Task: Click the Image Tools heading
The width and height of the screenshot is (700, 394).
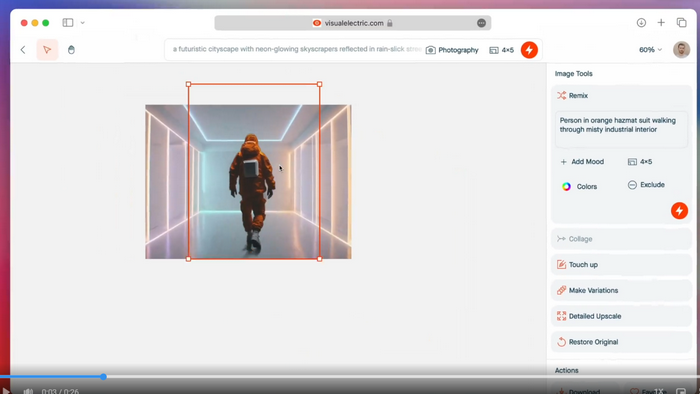Action: click(574, 74)
